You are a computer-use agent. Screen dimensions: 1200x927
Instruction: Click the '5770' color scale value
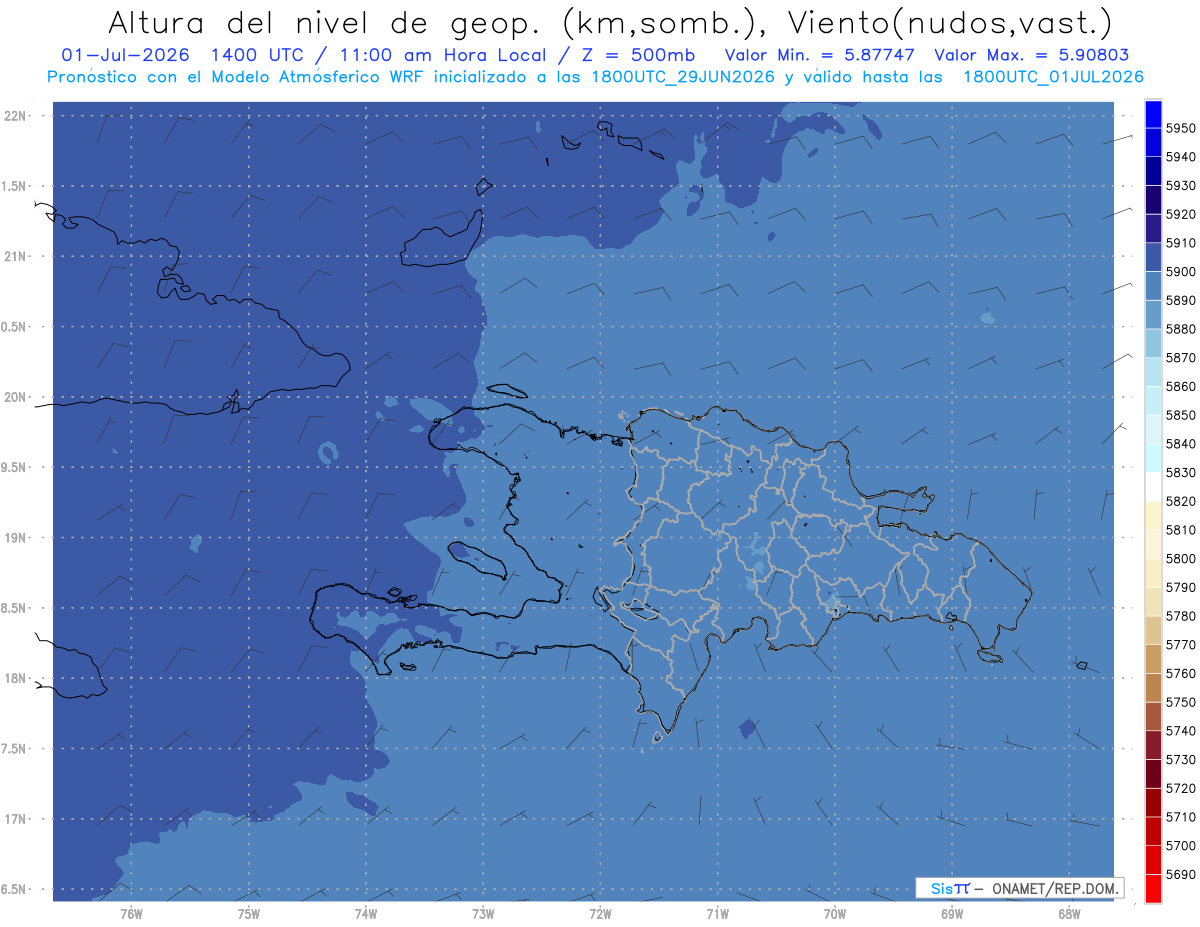(1180, 645)
